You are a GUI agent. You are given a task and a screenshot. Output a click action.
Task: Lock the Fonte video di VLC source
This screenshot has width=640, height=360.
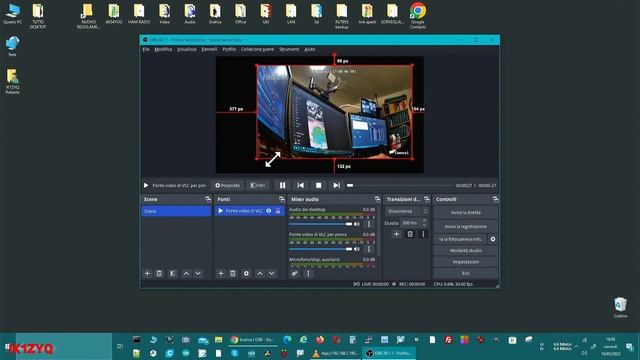tap(278, 211)
